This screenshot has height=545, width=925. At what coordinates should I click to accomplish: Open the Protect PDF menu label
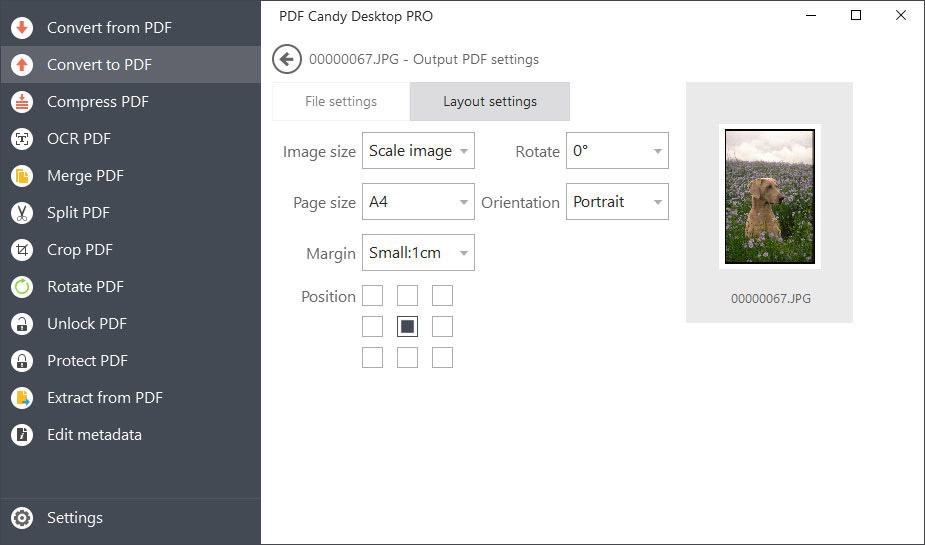pos(88,361)
